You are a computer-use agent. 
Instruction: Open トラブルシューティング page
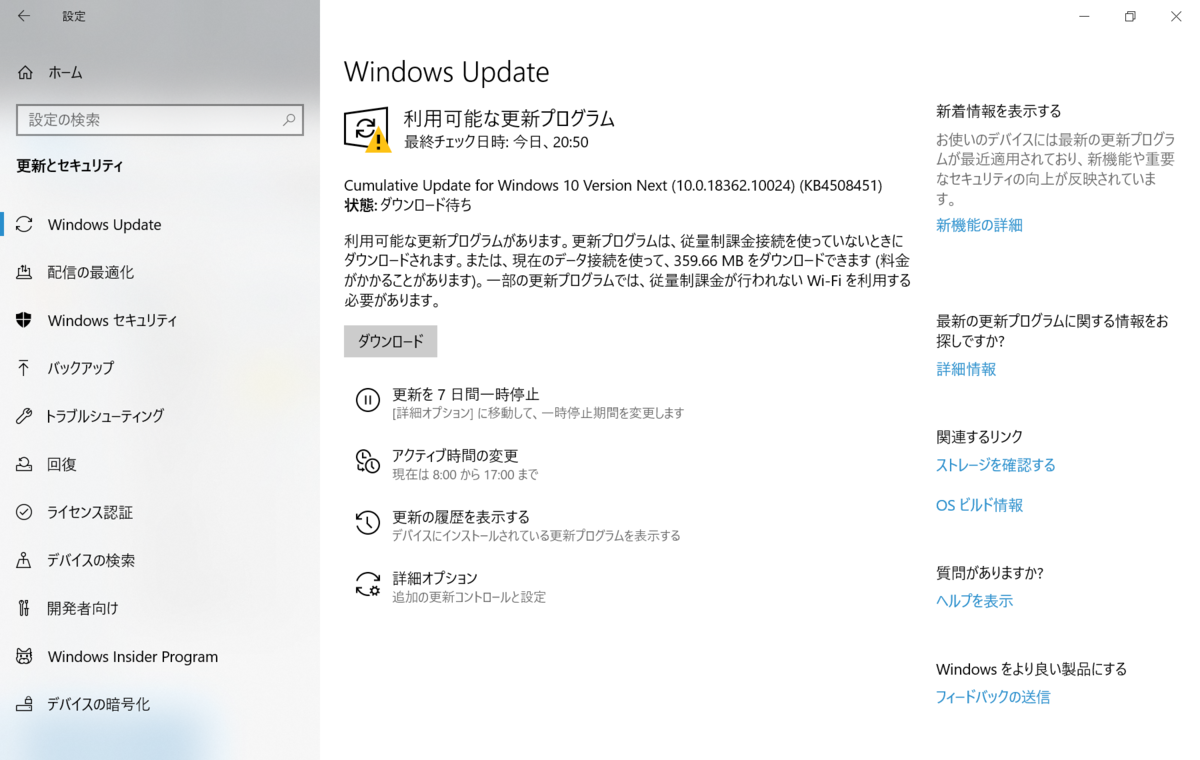(x=105, y=416)
